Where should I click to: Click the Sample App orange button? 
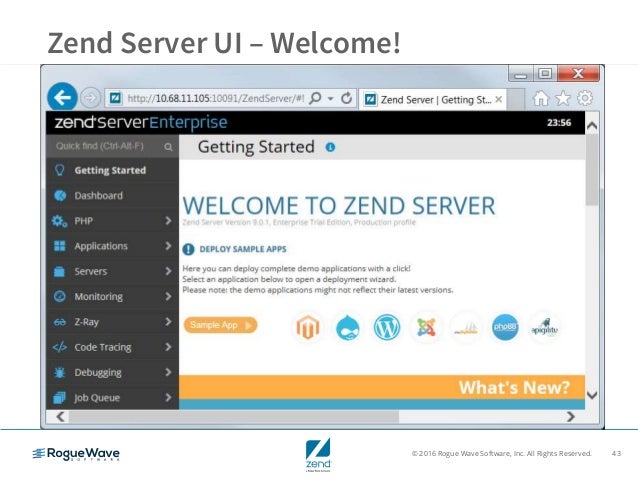(221, 325)
